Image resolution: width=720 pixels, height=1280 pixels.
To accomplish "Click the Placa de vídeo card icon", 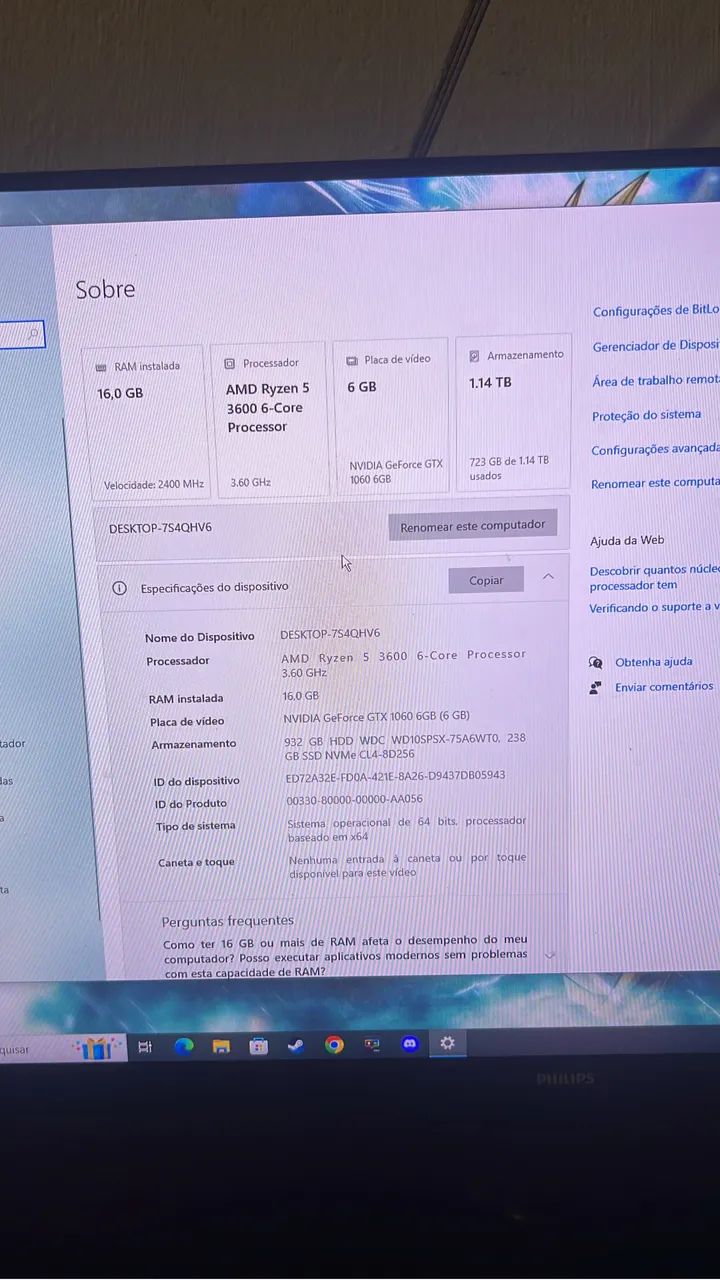I will [x=352, y=360].
